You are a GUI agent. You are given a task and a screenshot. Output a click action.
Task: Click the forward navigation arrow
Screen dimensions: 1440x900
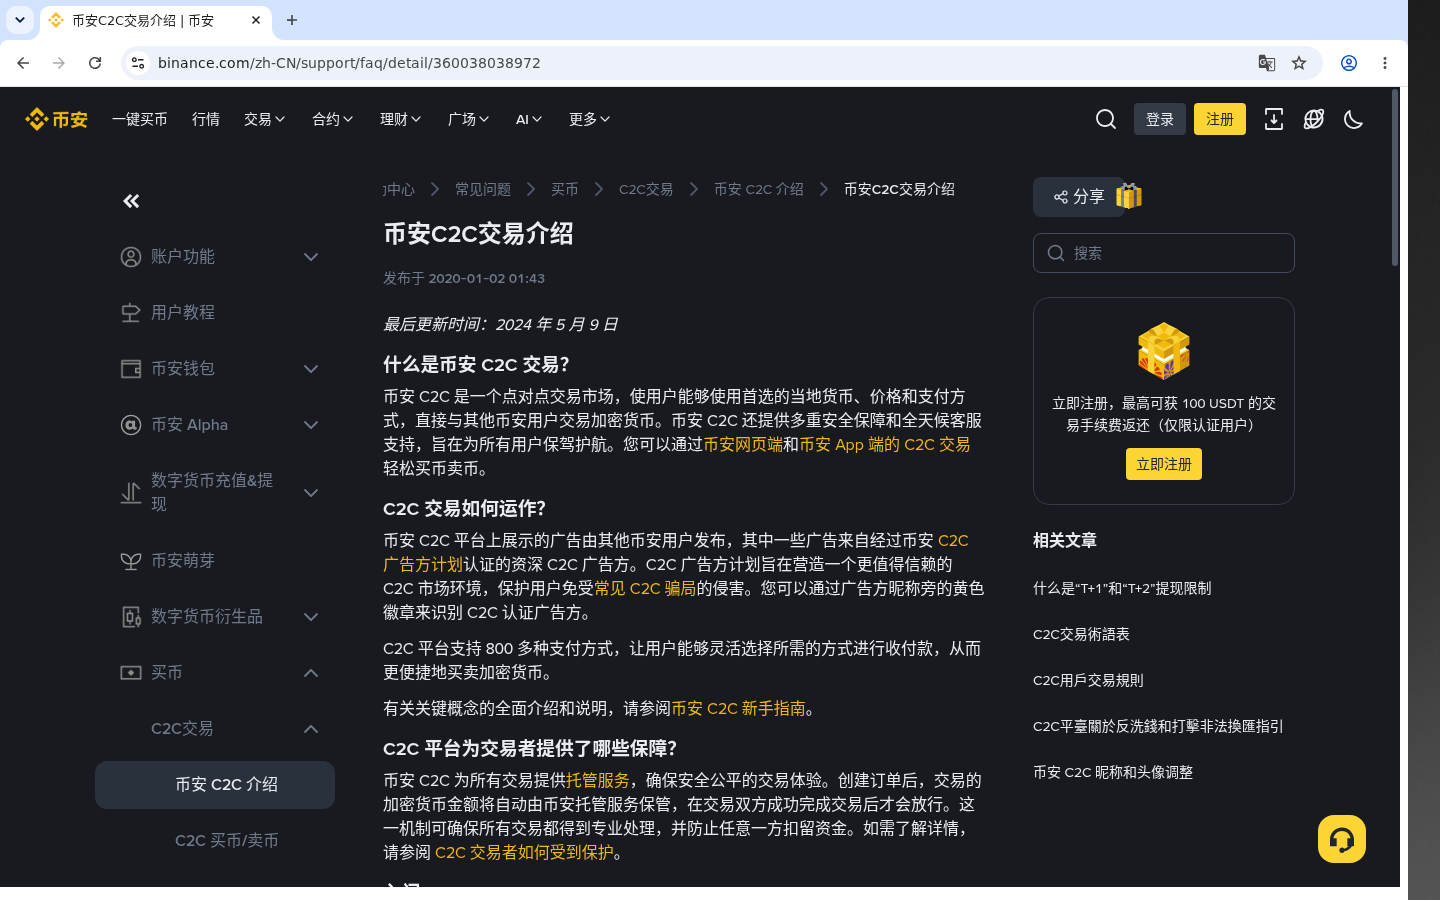pyautogui.click(x=59, y=63)
